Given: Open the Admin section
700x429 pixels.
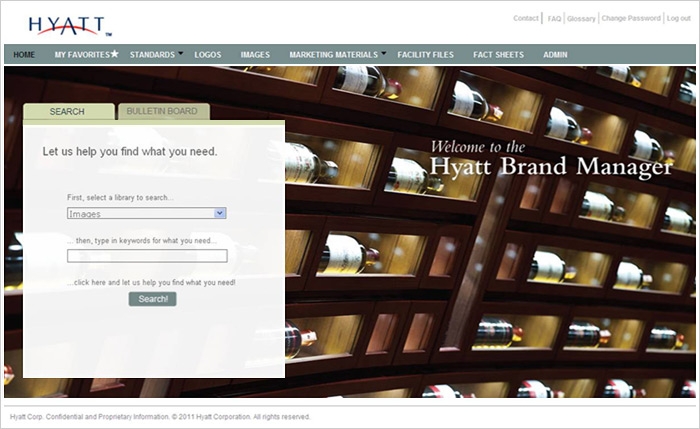Looking at the screenshot, I should click(555, 54).
